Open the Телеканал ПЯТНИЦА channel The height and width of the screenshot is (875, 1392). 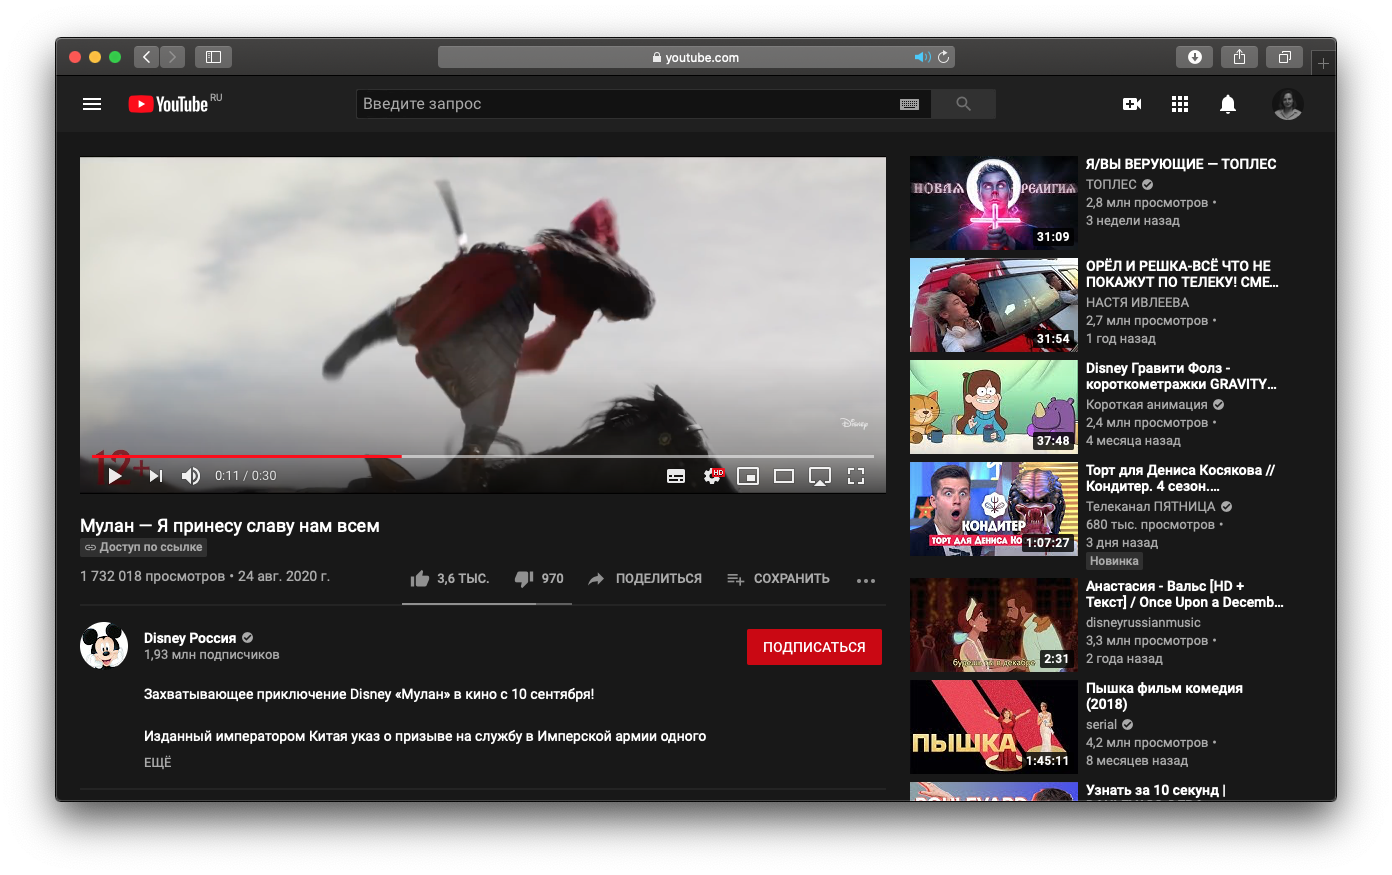pos(1151,506)
